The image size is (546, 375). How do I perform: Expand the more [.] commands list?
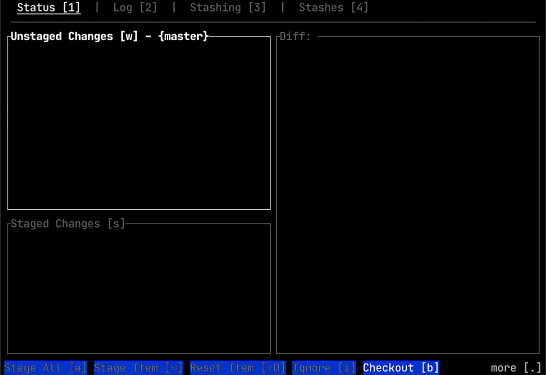[x=516, y=368]
